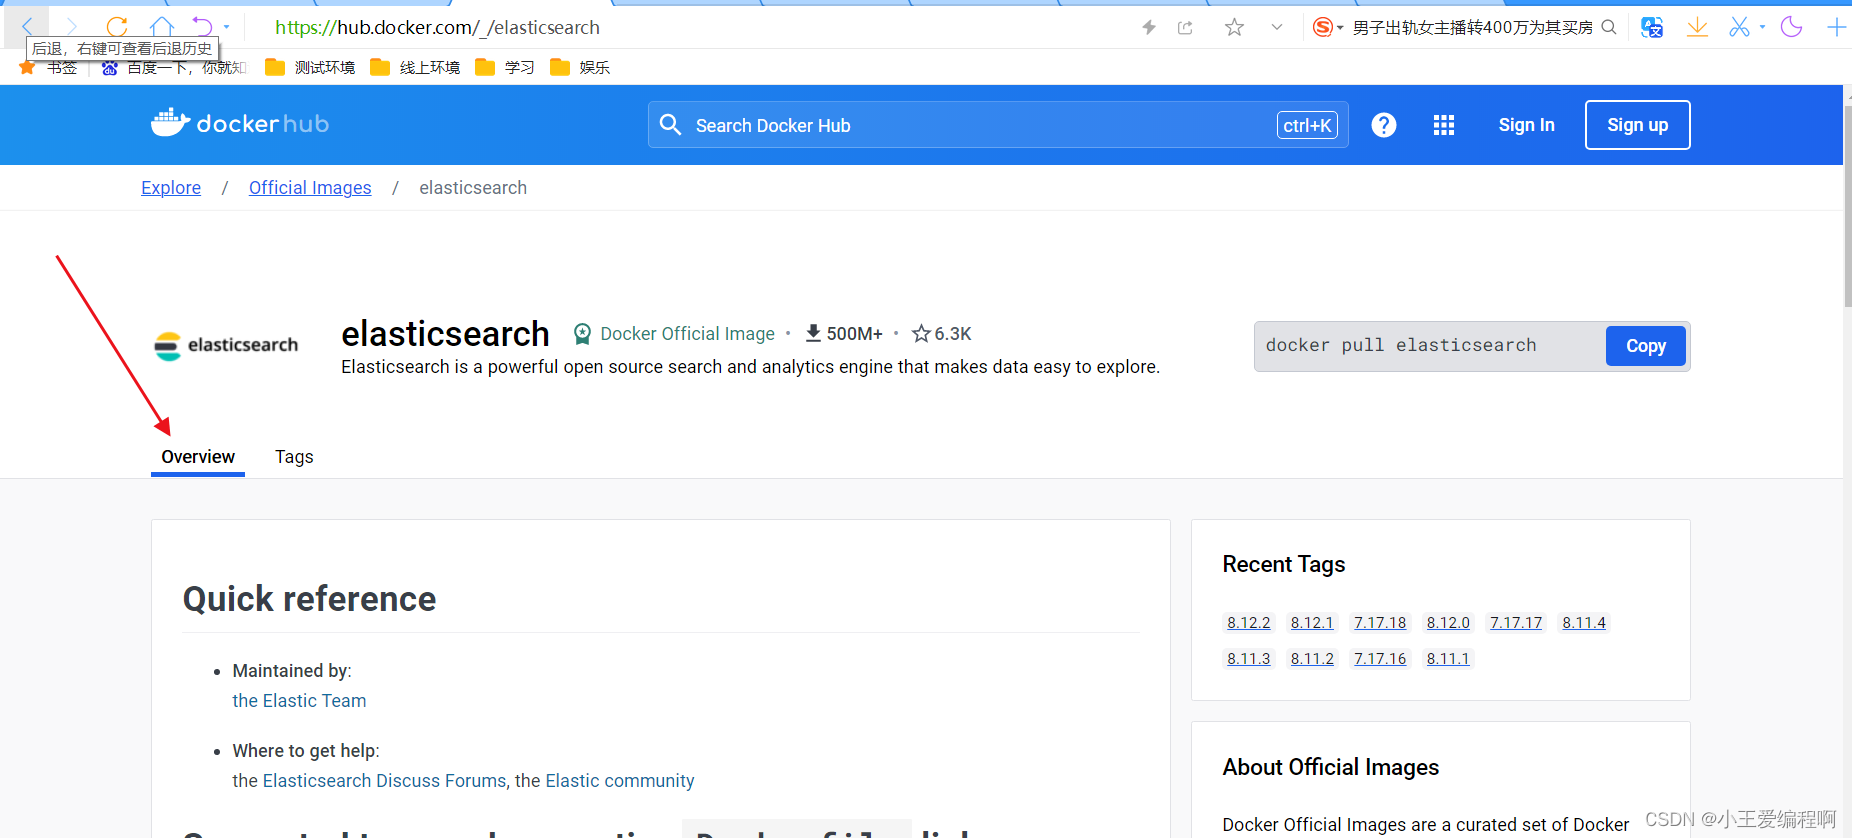Open the 测试环境 bookmark folder
The image size is (1852, 838).
pos(310,68)
